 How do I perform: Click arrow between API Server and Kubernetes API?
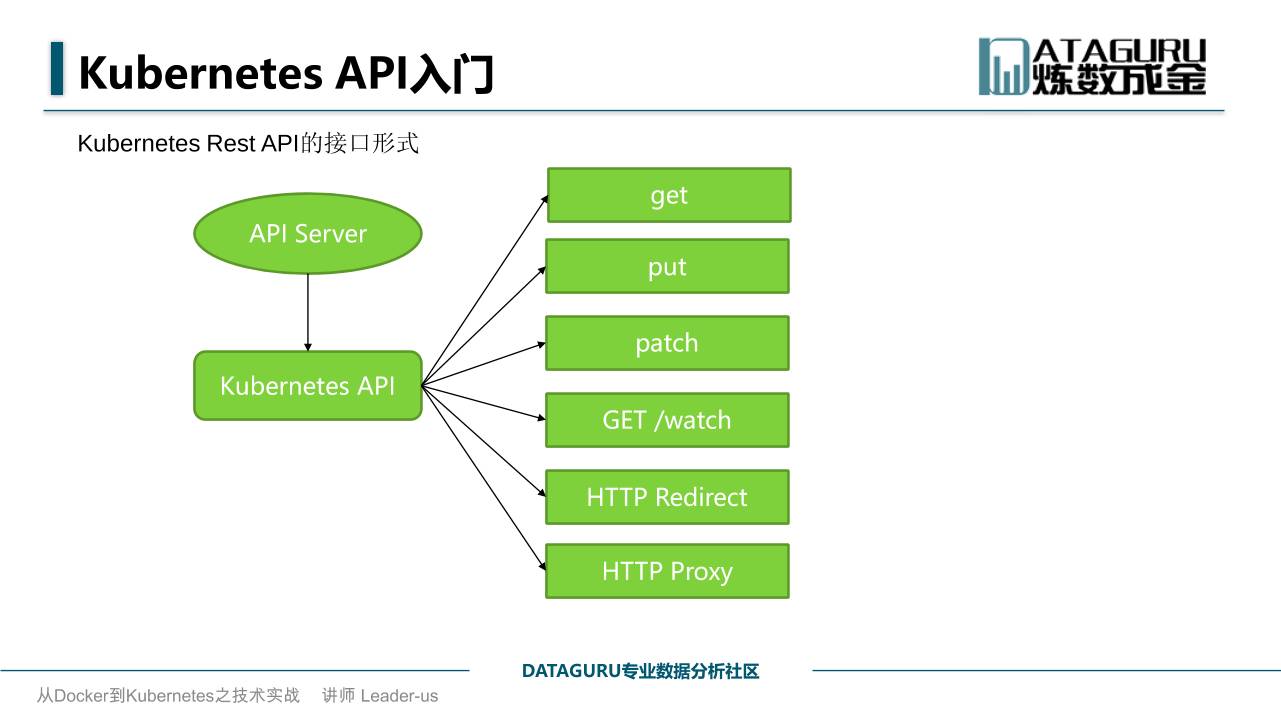click(307, 312)
